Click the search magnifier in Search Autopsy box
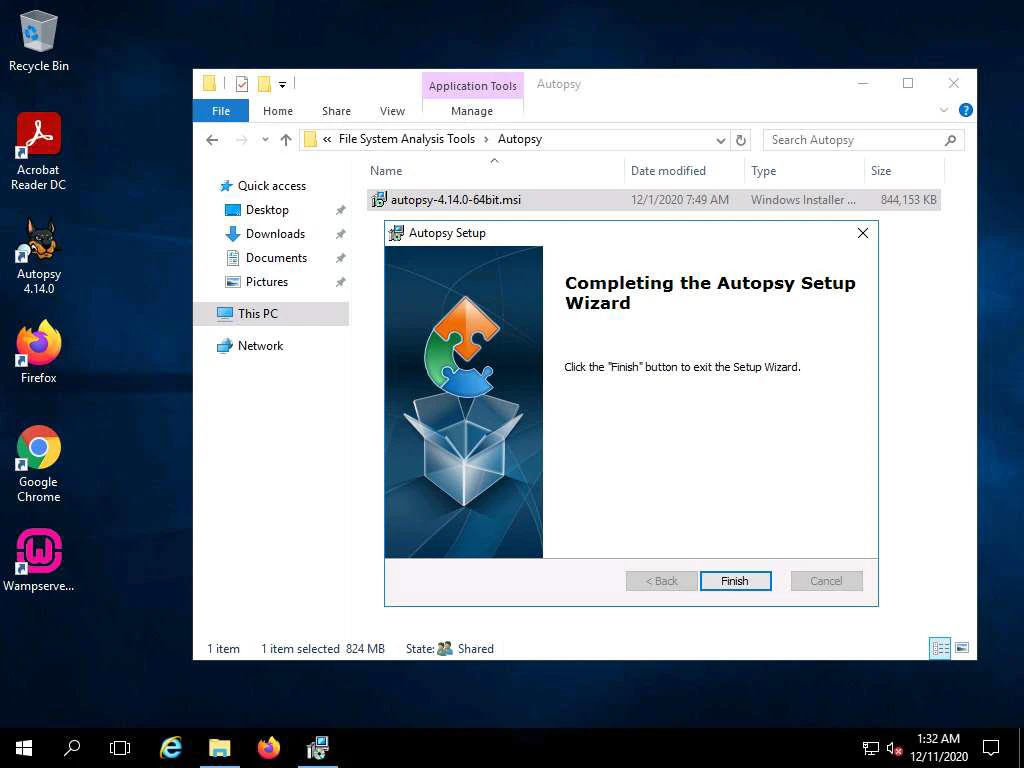 [950, 140]
